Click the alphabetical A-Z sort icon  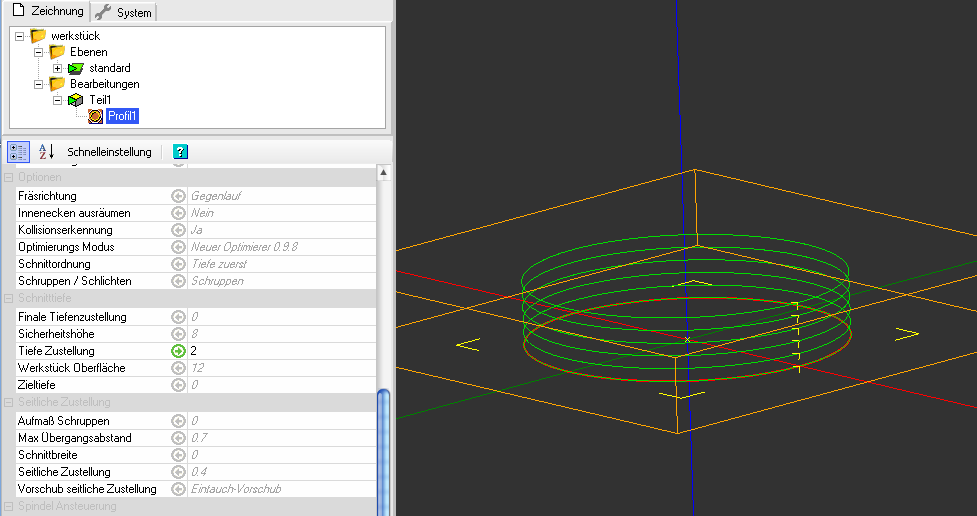coord(46,152)
